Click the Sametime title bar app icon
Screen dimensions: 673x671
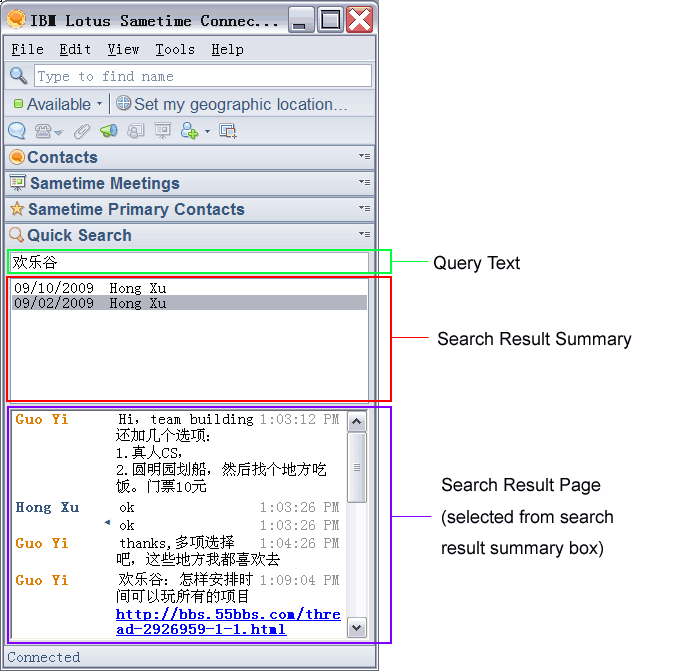click(x=16, y=20)
